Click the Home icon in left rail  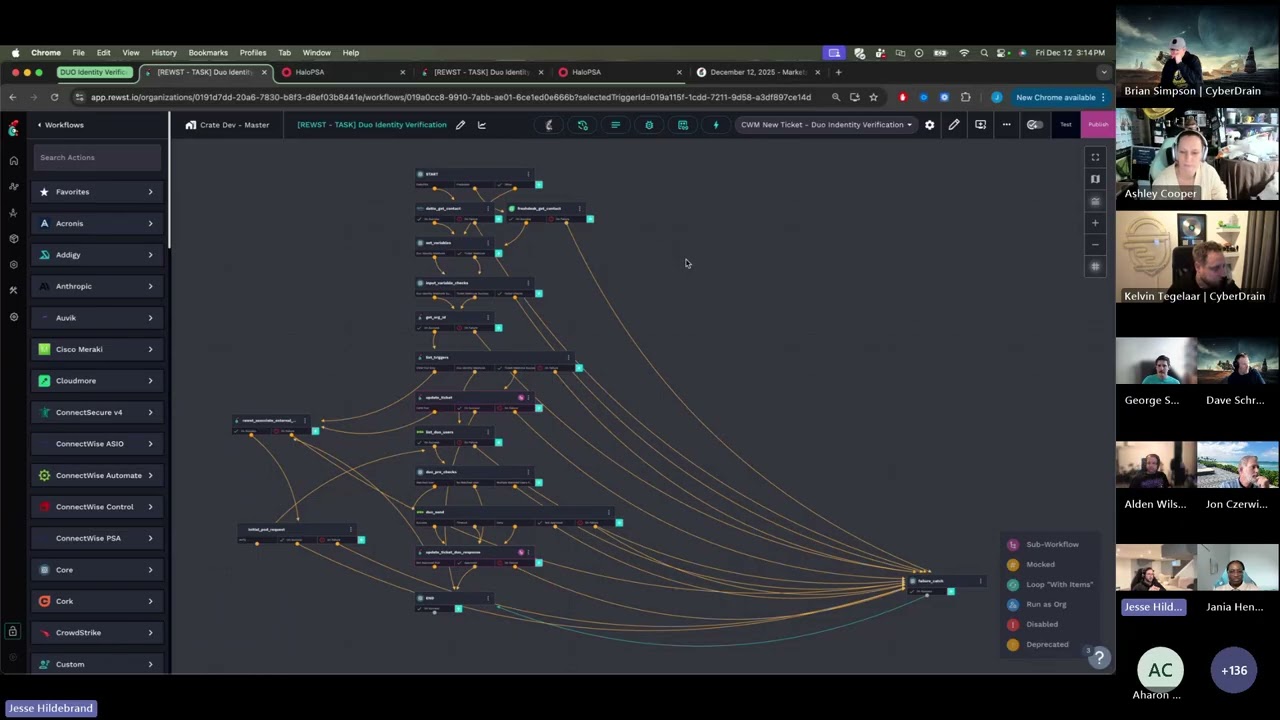click(x=14, y=160)
